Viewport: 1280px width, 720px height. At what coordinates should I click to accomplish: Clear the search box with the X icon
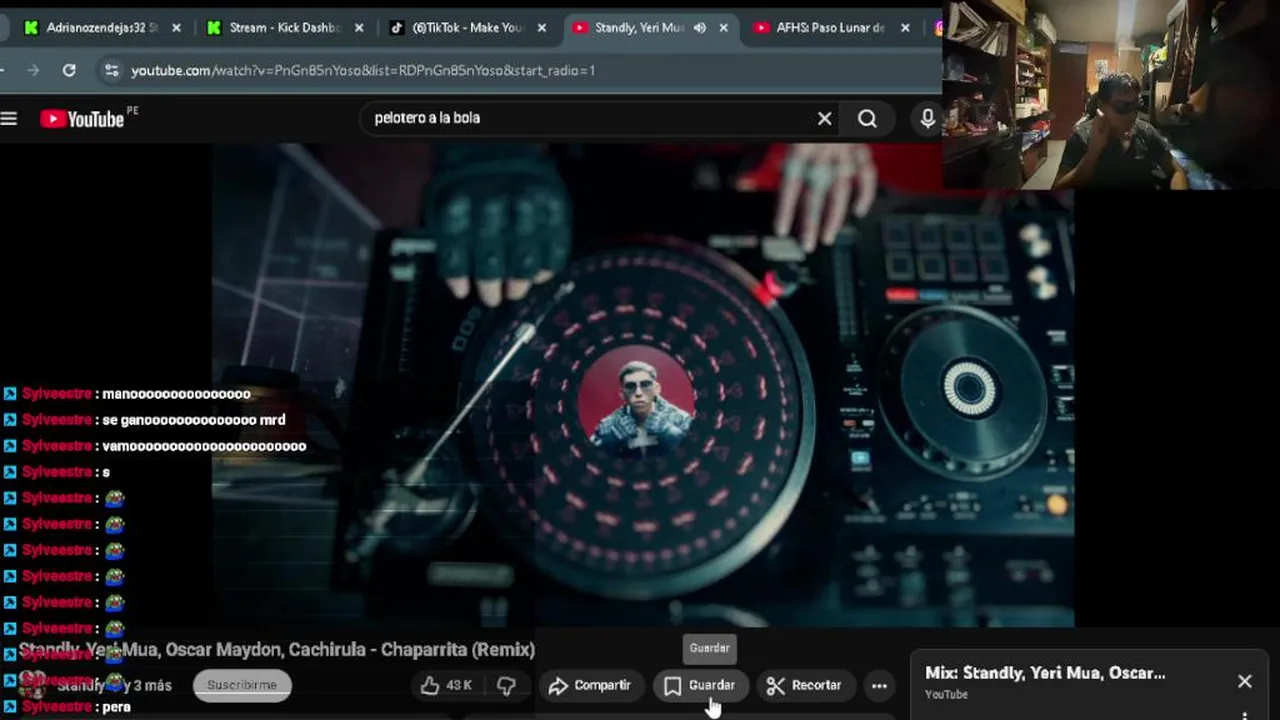[824, 119]
